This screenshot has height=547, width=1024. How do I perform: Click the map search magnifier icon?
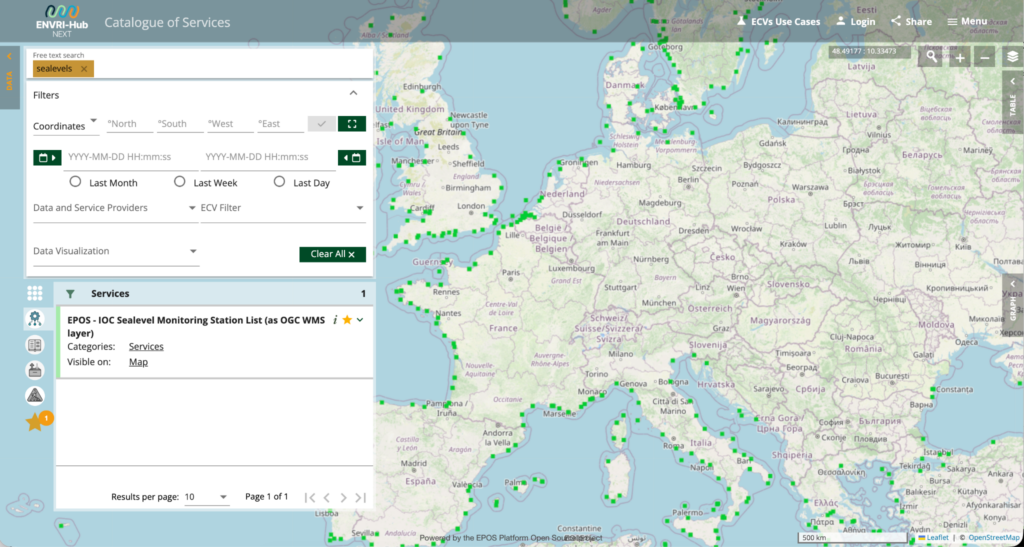(932, 57)
